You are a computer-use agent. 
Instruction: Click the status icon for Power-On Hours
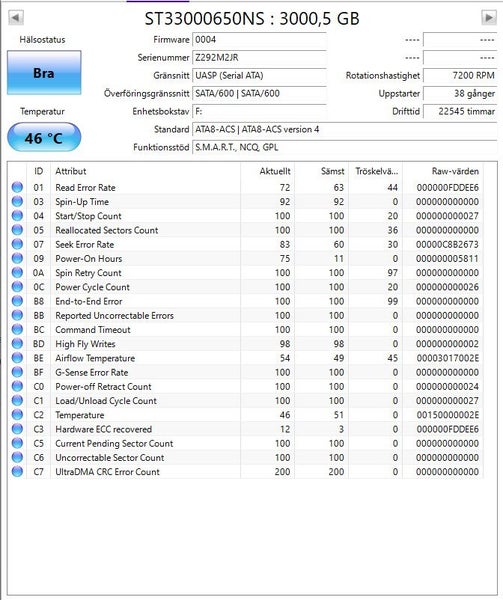click(x=17, y=258)
